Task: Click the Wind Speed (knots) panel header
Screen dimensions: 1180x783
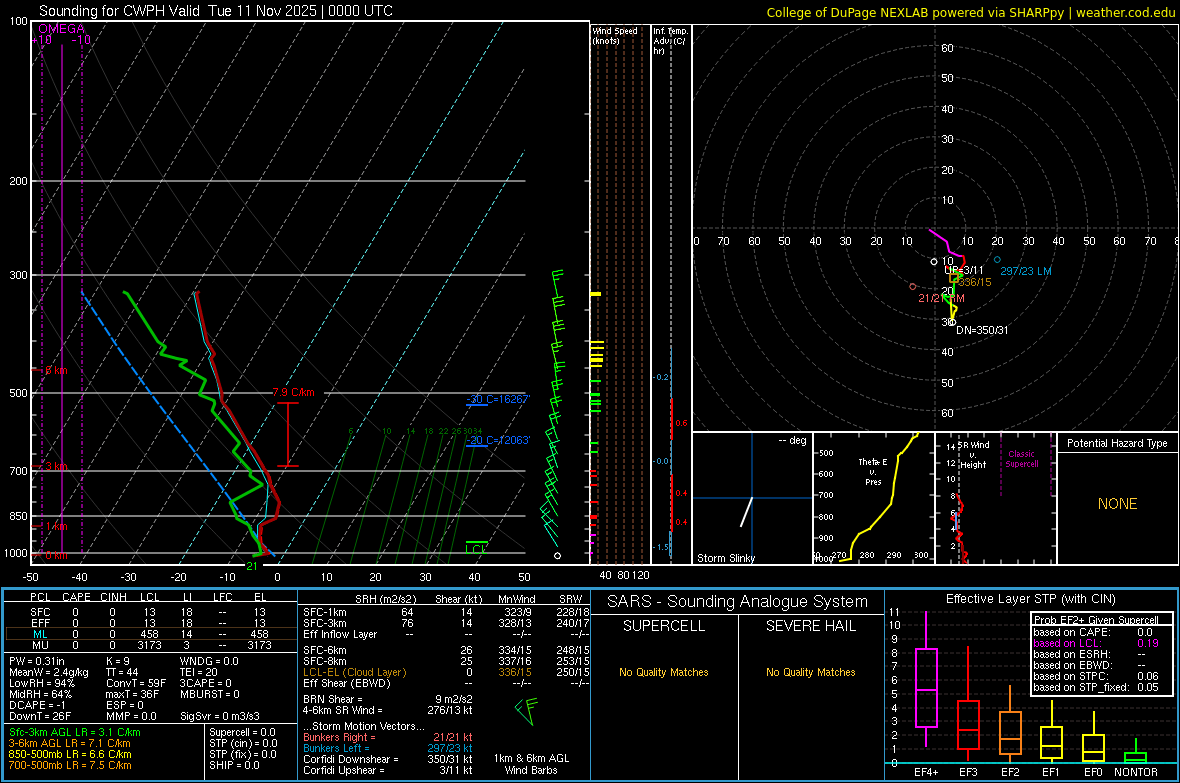Action: coord(615,35)
